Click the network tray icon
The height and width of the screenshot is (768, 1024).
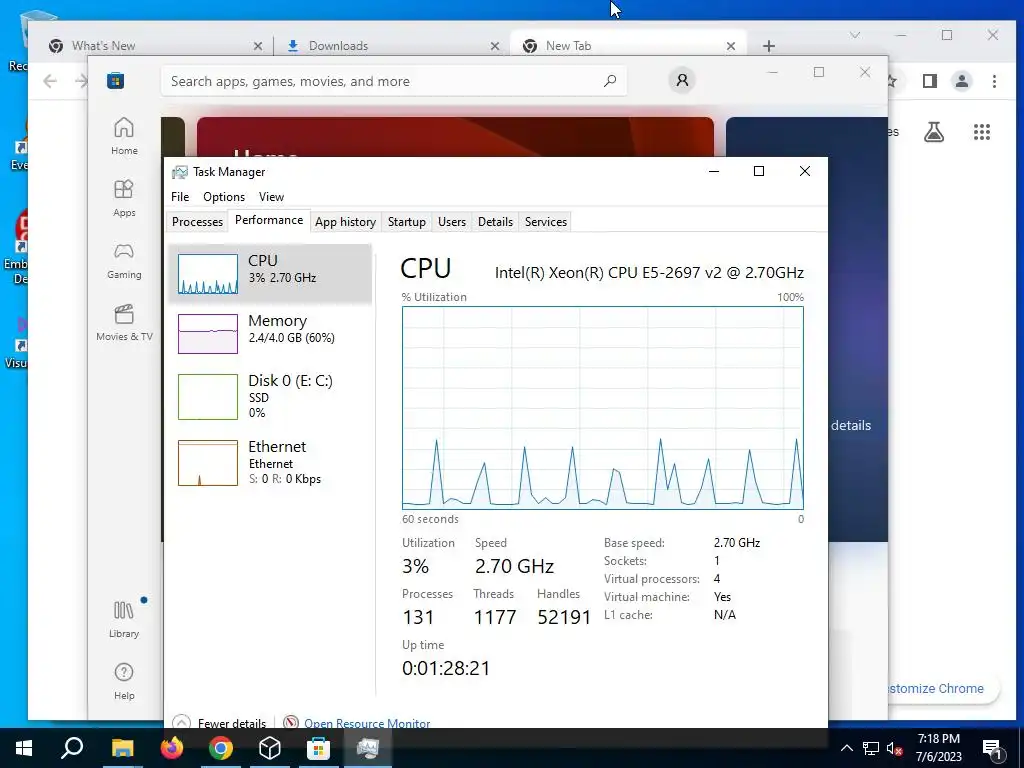(x=871, y=748)
